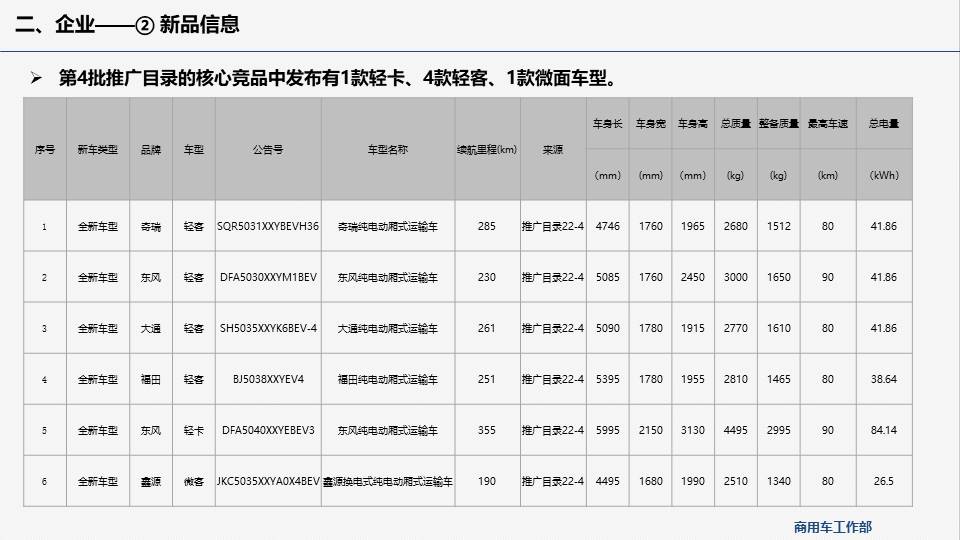Screen dimensions: 960x540
Task: Click the '(km)' unit under 最高车速
Action: point(827,175)
